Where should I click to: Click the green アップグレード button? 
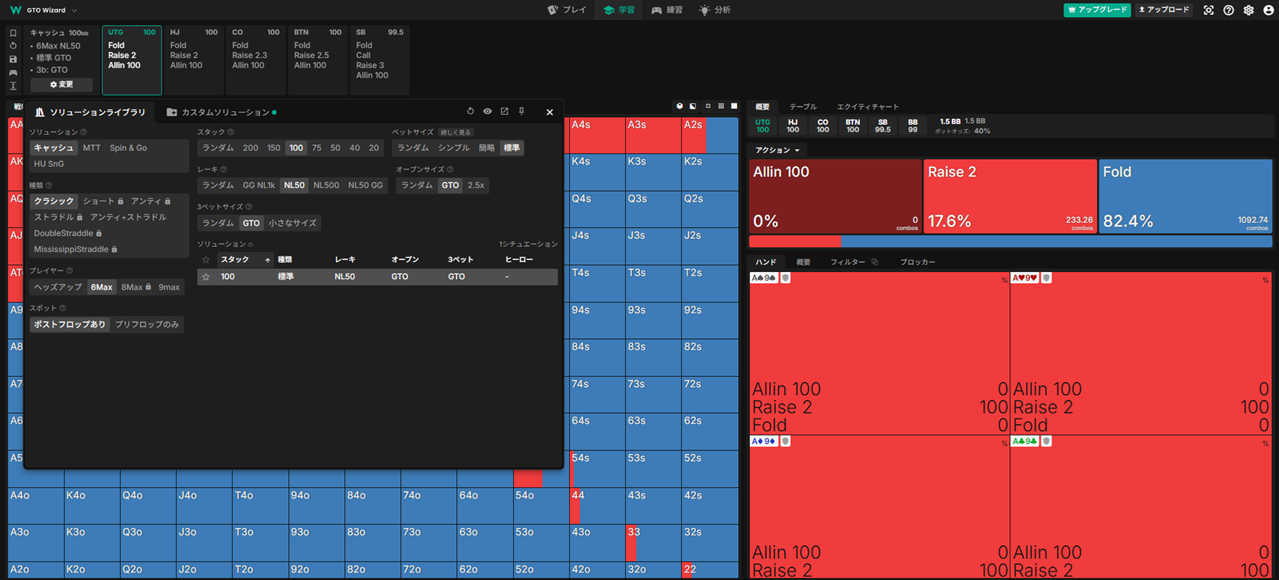click(1097, 10)
